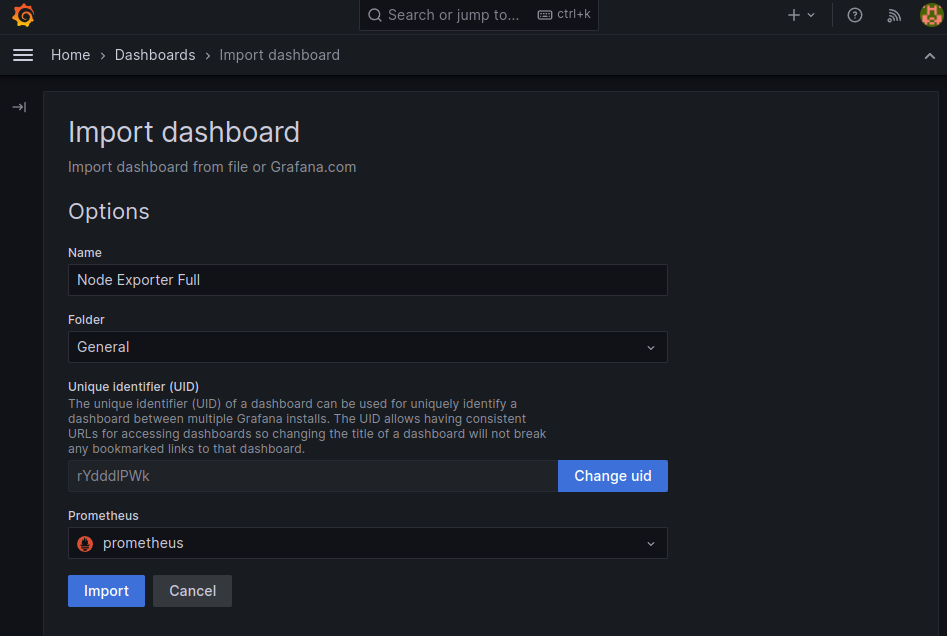Viewport: 947px width, 636px height.
Task: Navigate to Dashboards breadcrumb
Action: [155, 55]
